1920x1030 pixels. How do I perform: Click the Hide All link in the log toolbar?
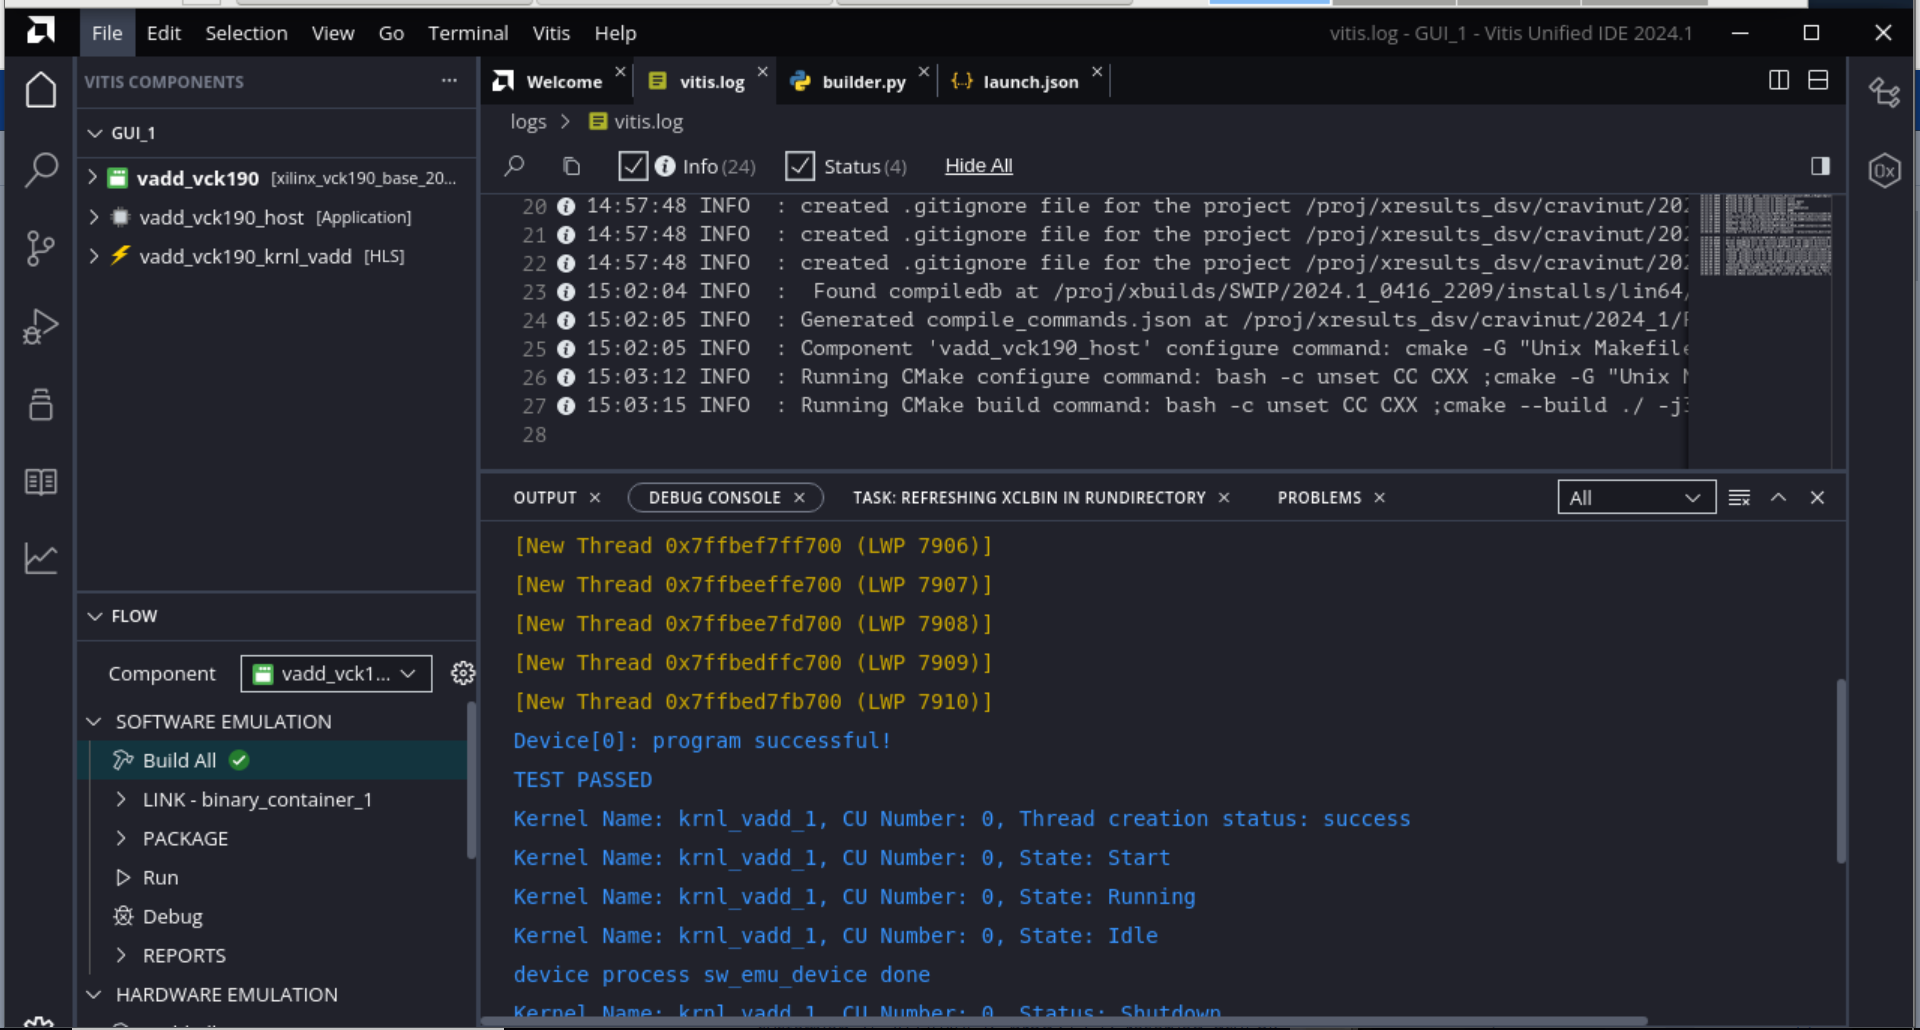pyautogui.click(x=978, y=165)
